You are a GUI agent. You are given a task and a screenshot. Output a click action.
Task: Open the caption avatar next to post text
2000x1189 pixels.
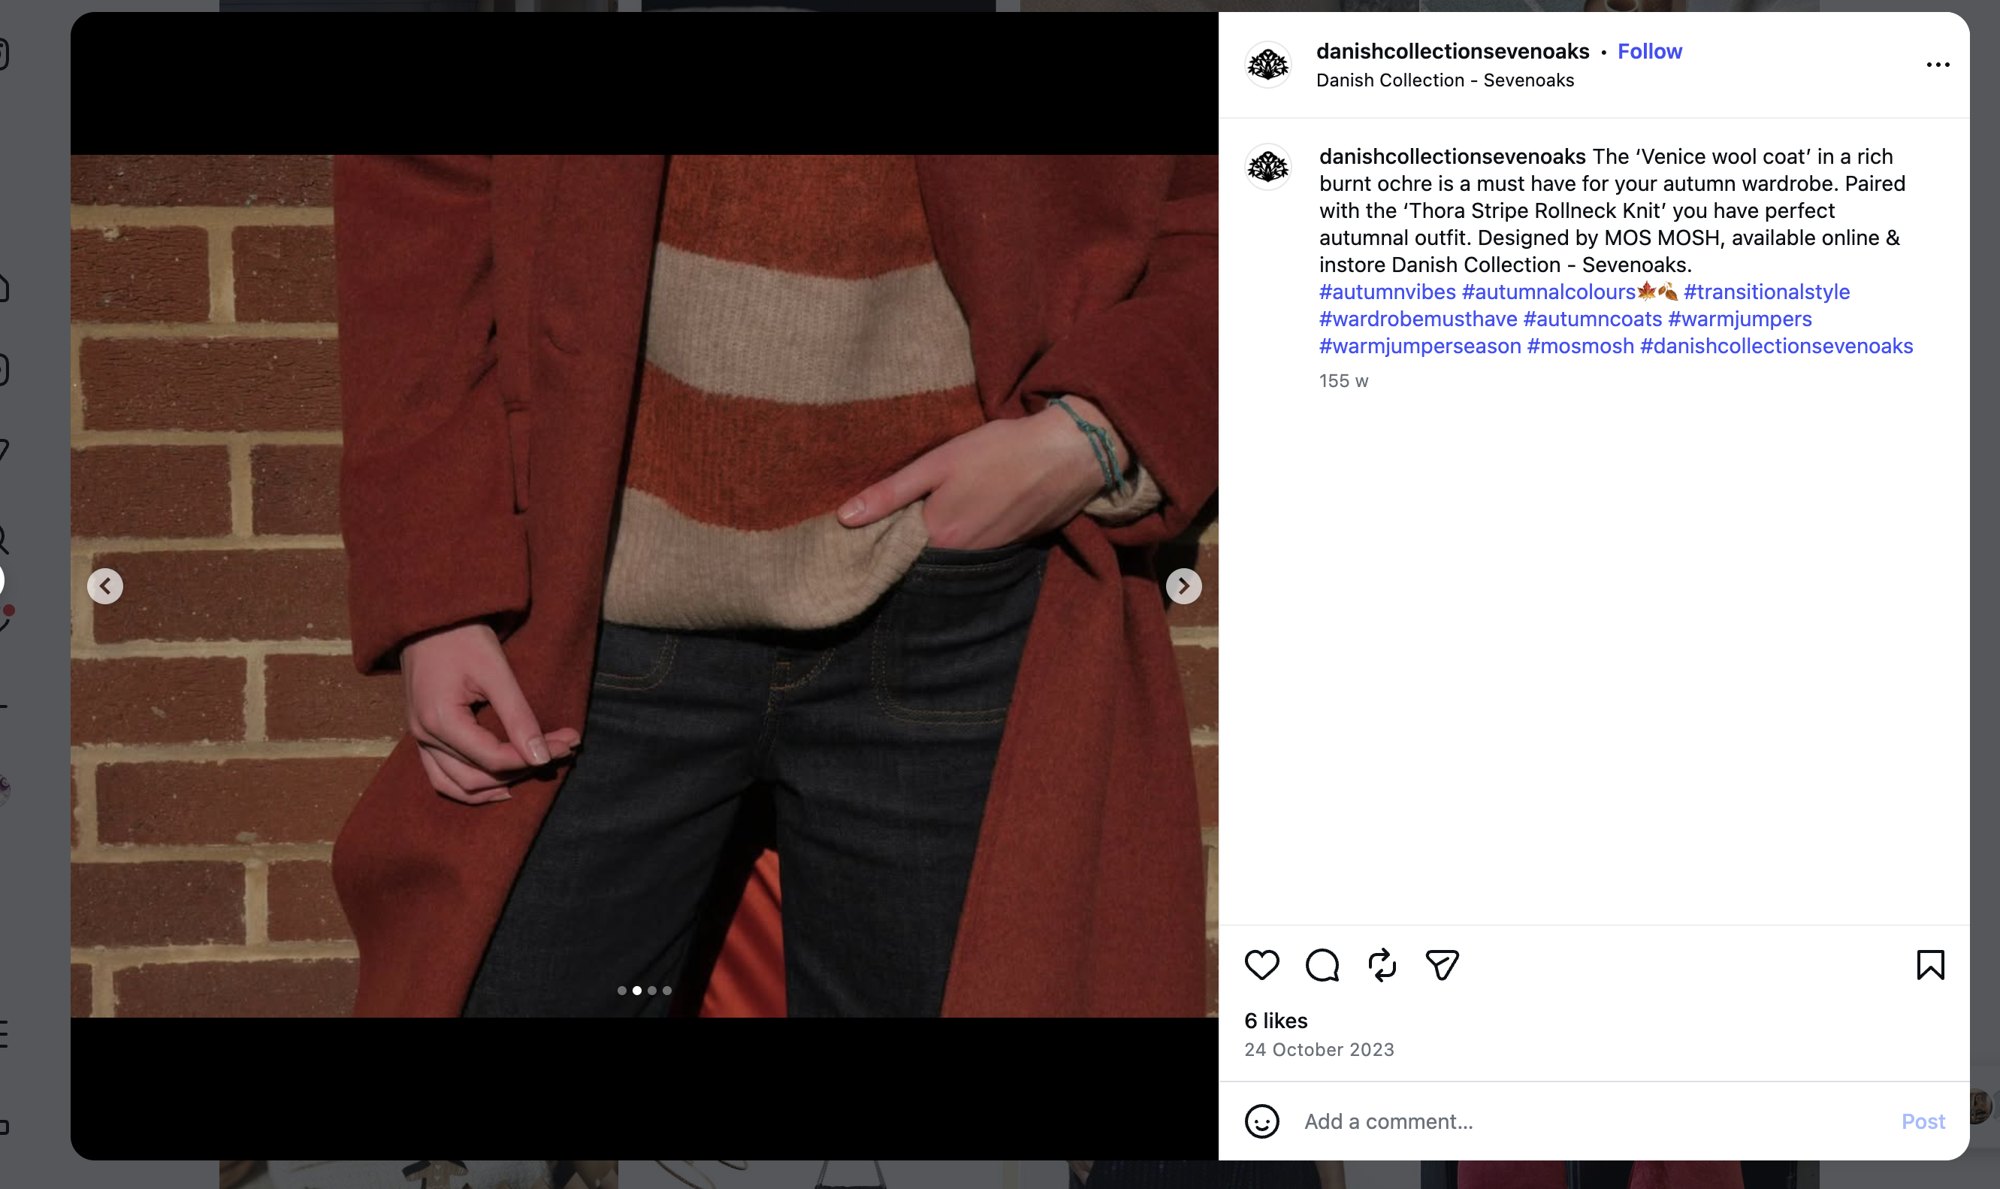1268,166
